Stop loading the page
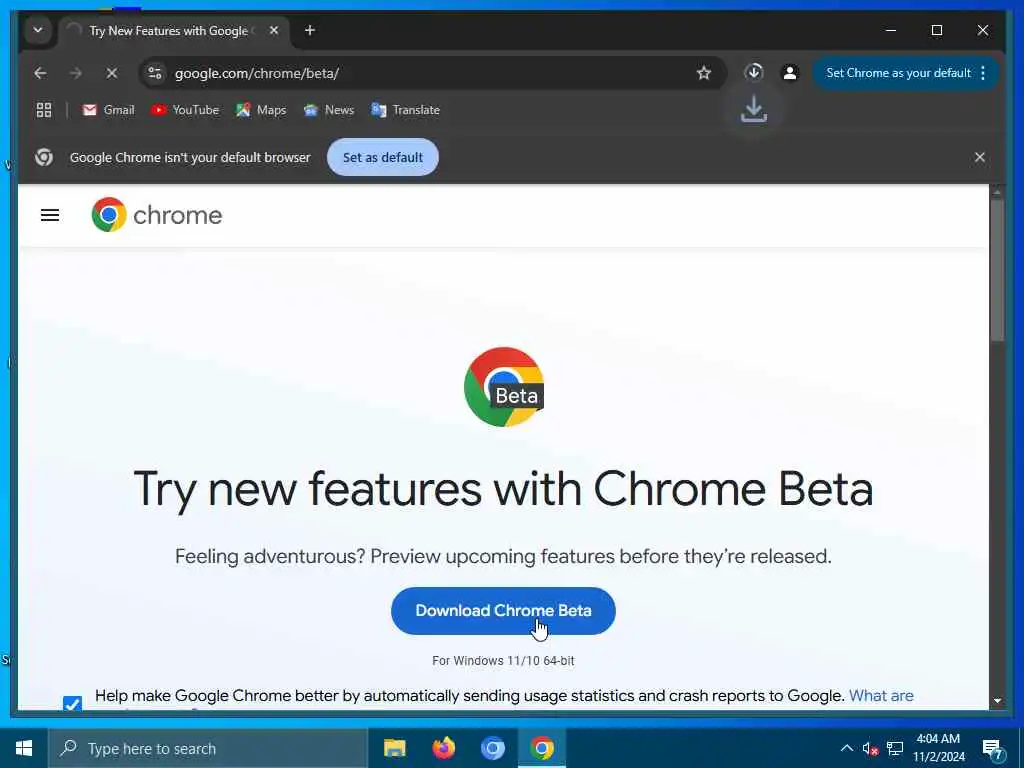Screen dimensions: 1024x768 click(x=112, y=73)
